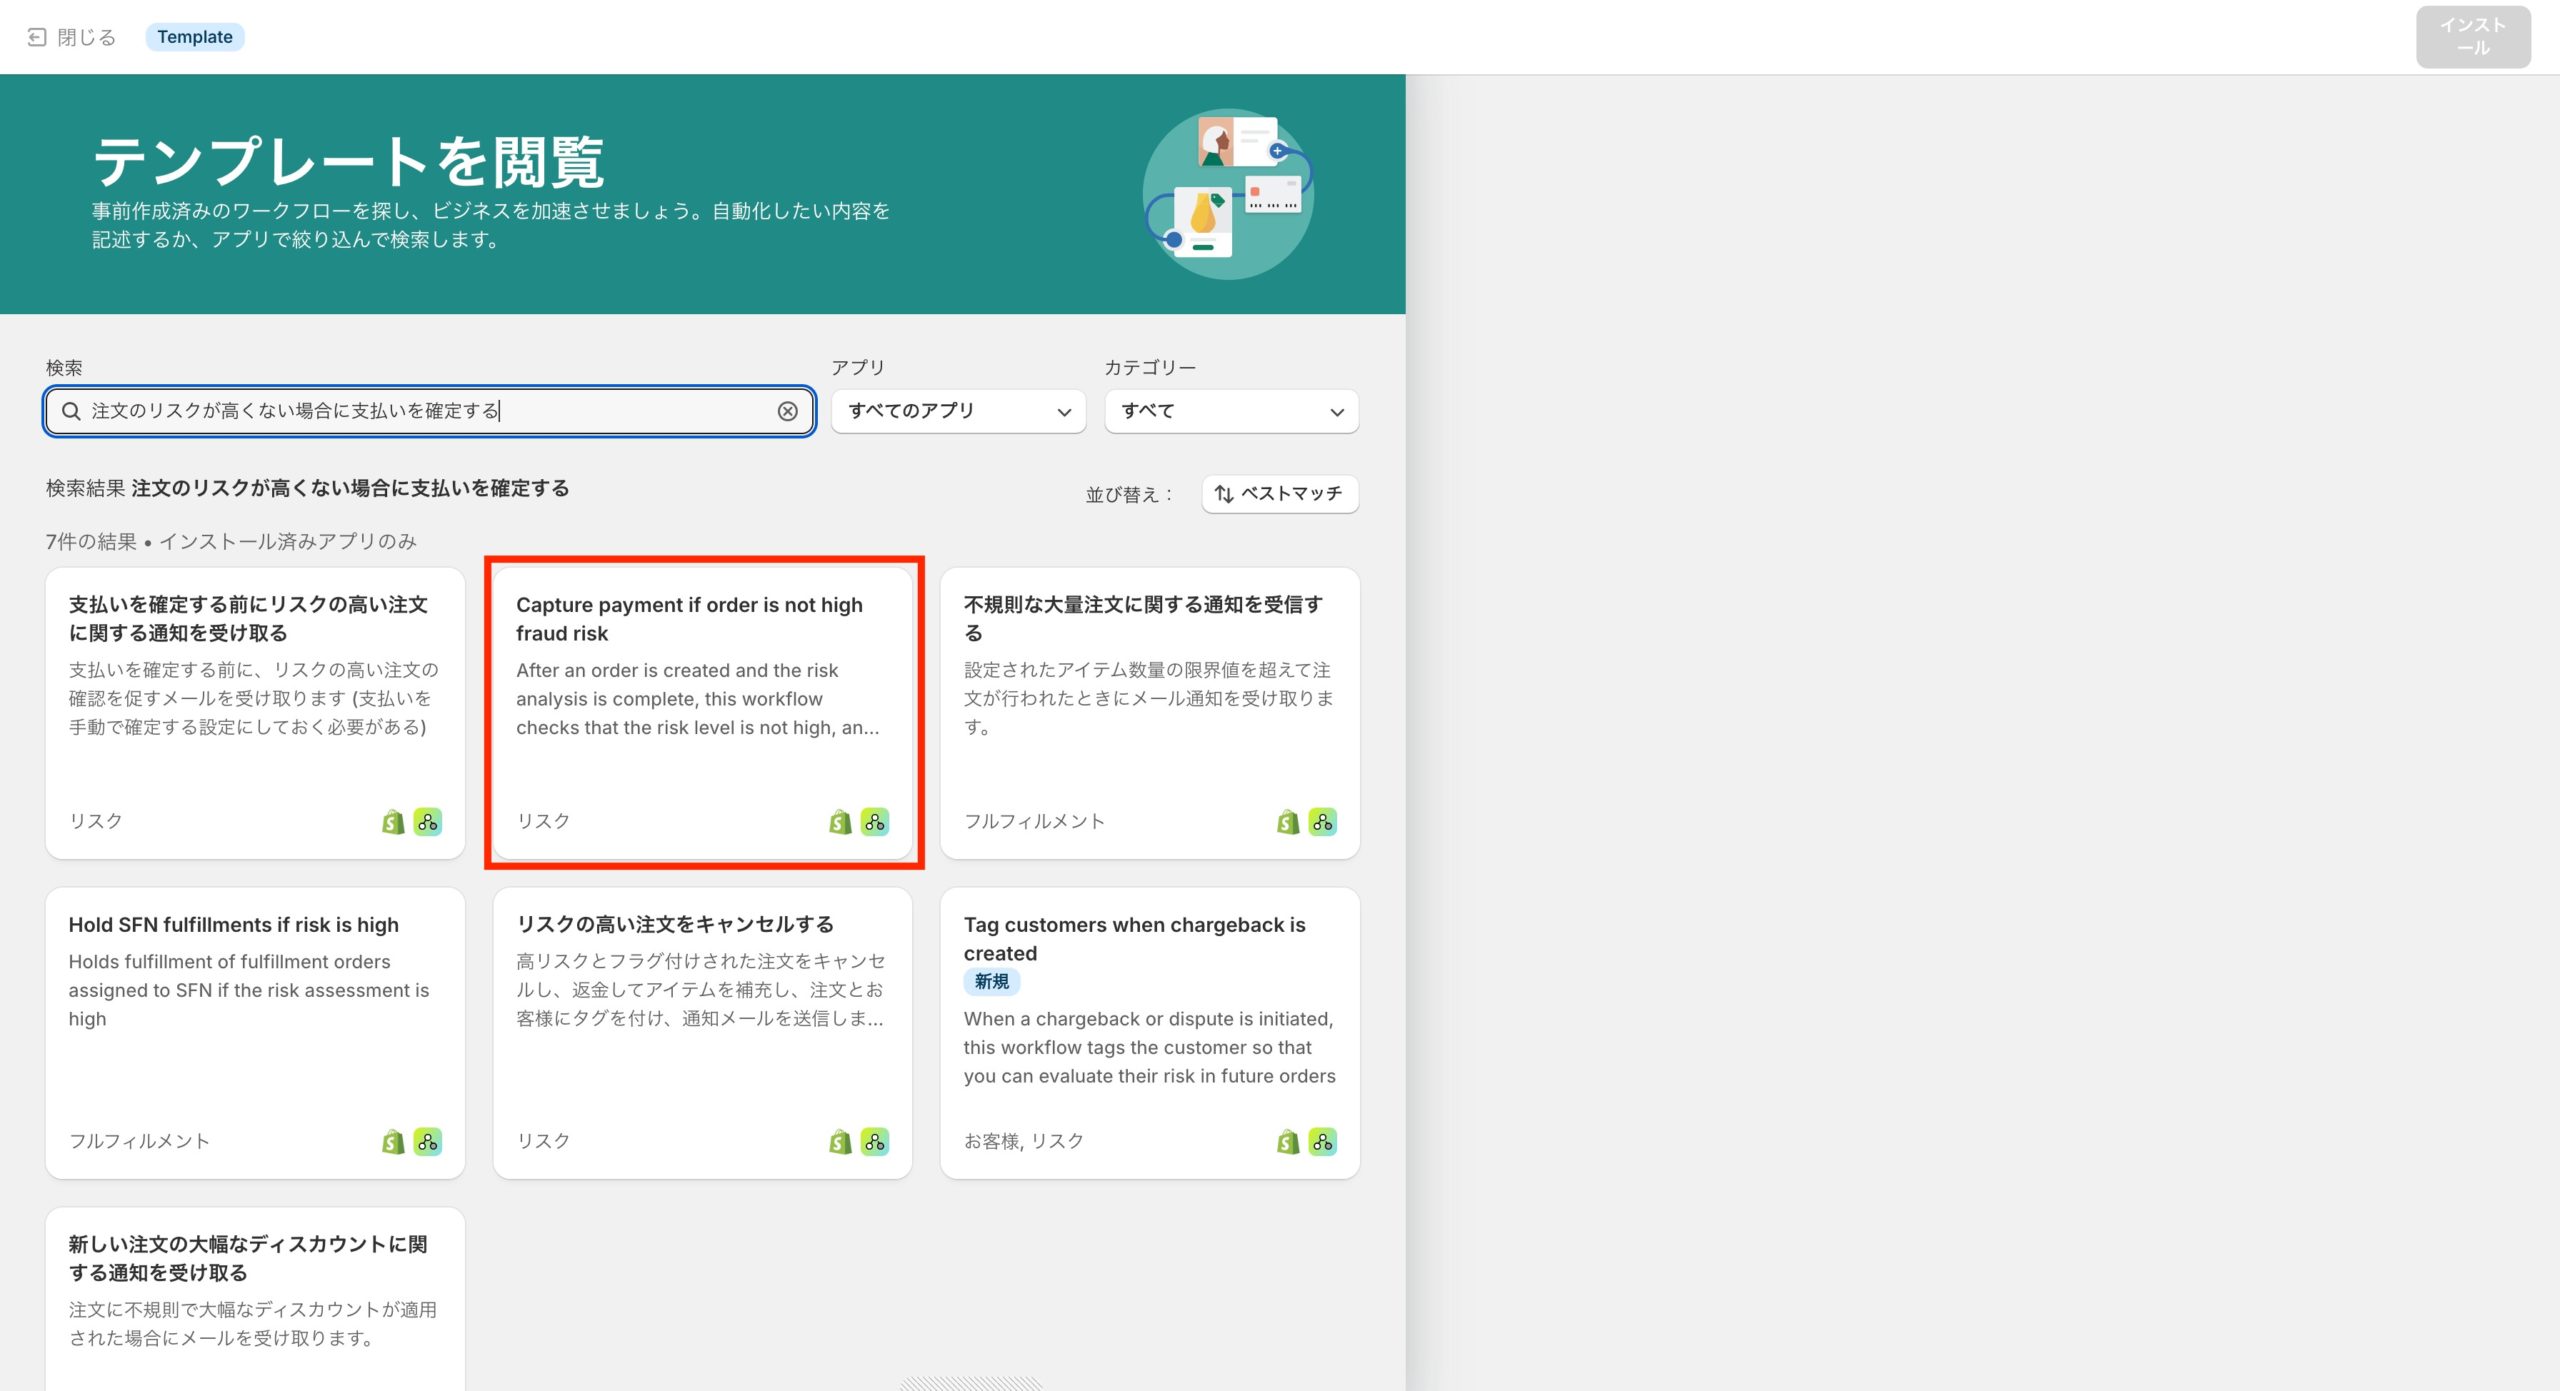This screenshot has width=2560, height=1391.
Task: Click Shopify icon on the リスクの高い注文をキャンセル card
Action: click(x=840, y=1142)
